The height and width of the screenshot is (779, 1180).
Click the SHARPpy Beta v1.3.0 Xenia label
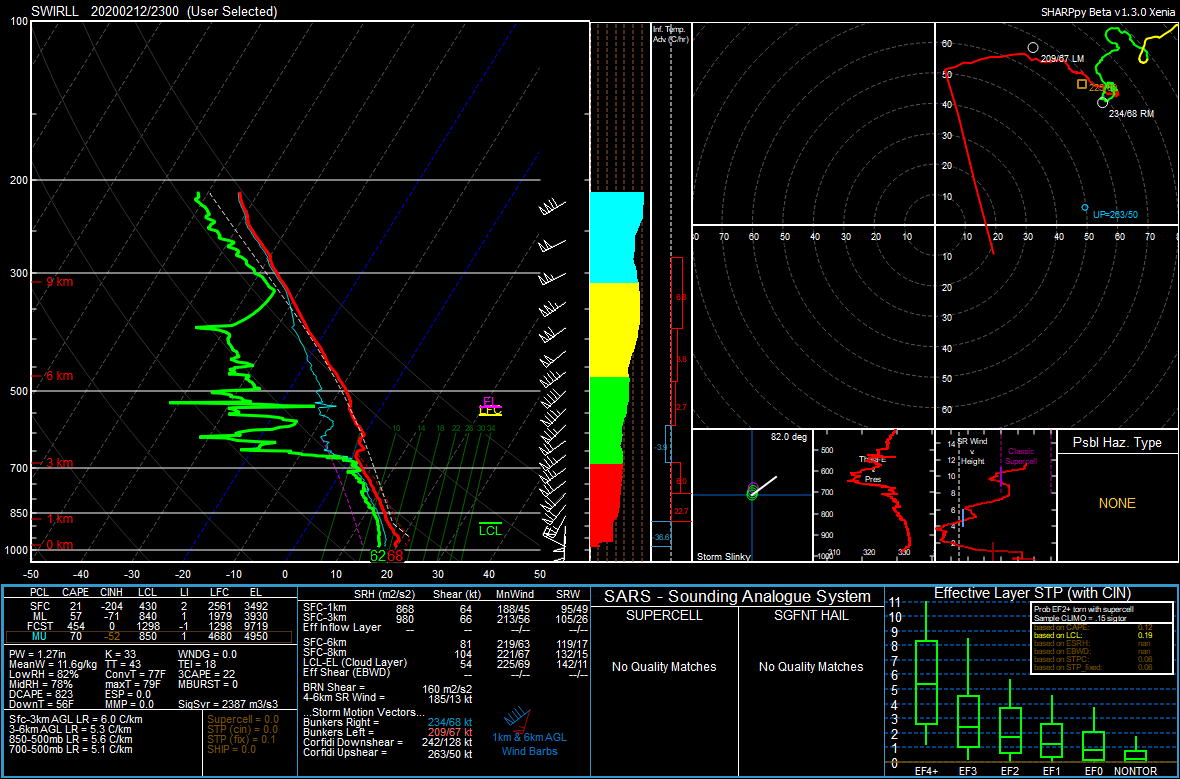tap(1109, 12)
